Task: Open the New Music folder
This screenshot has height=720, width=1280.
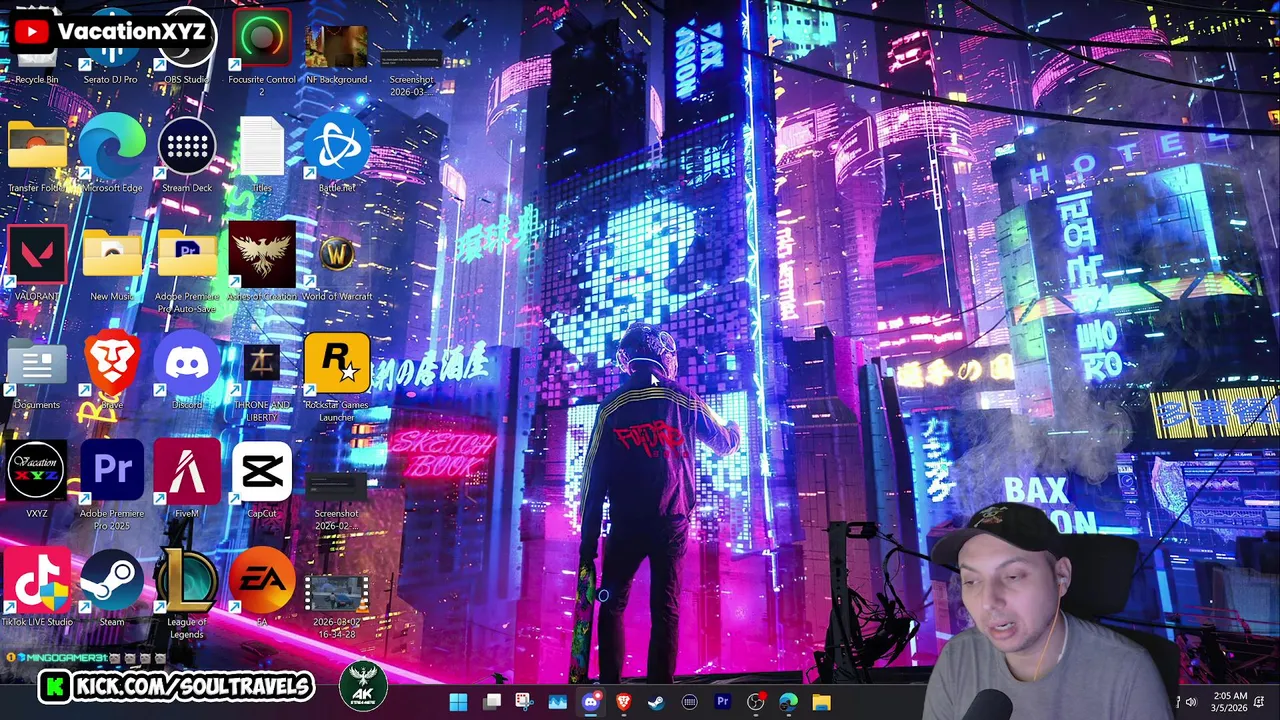Action: click(112, 264)
